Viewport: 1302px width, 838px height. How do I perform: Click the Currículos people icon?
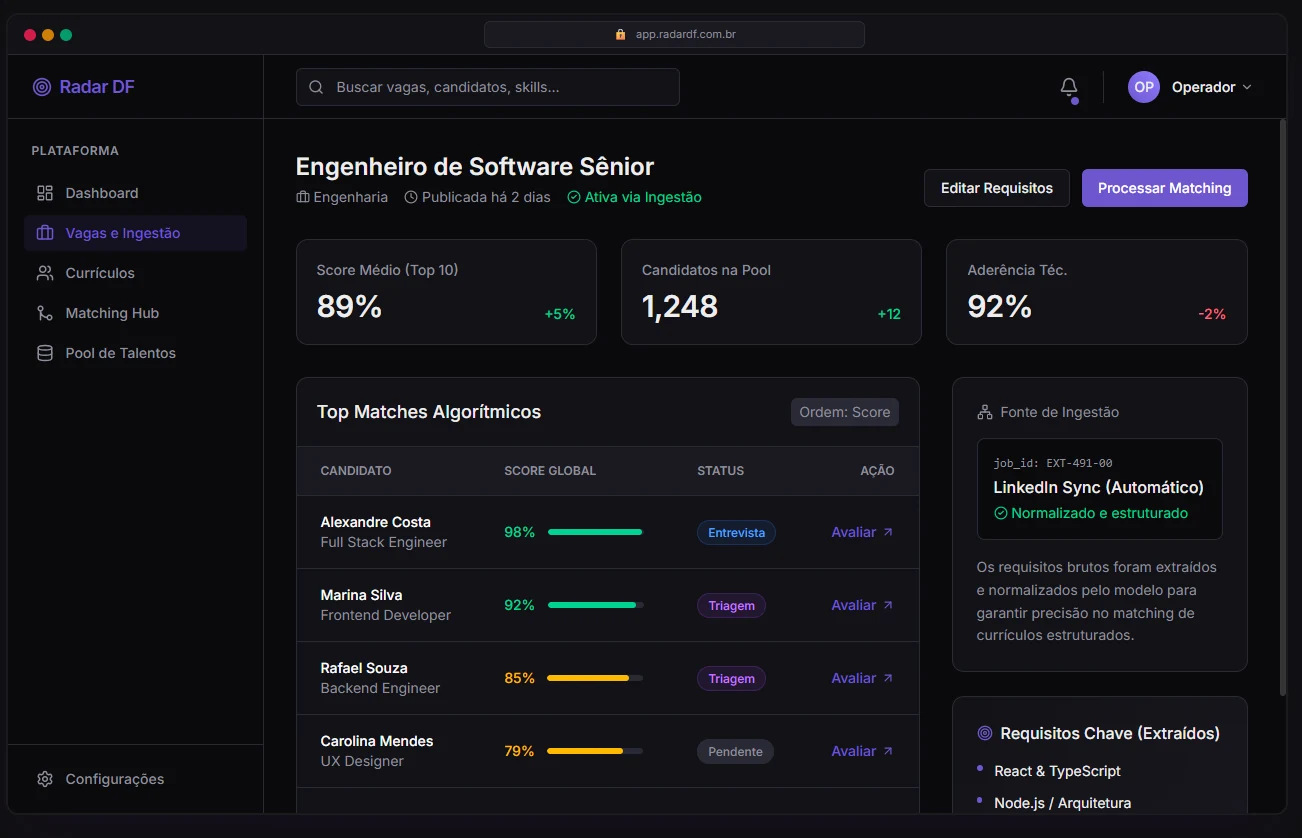45,273
